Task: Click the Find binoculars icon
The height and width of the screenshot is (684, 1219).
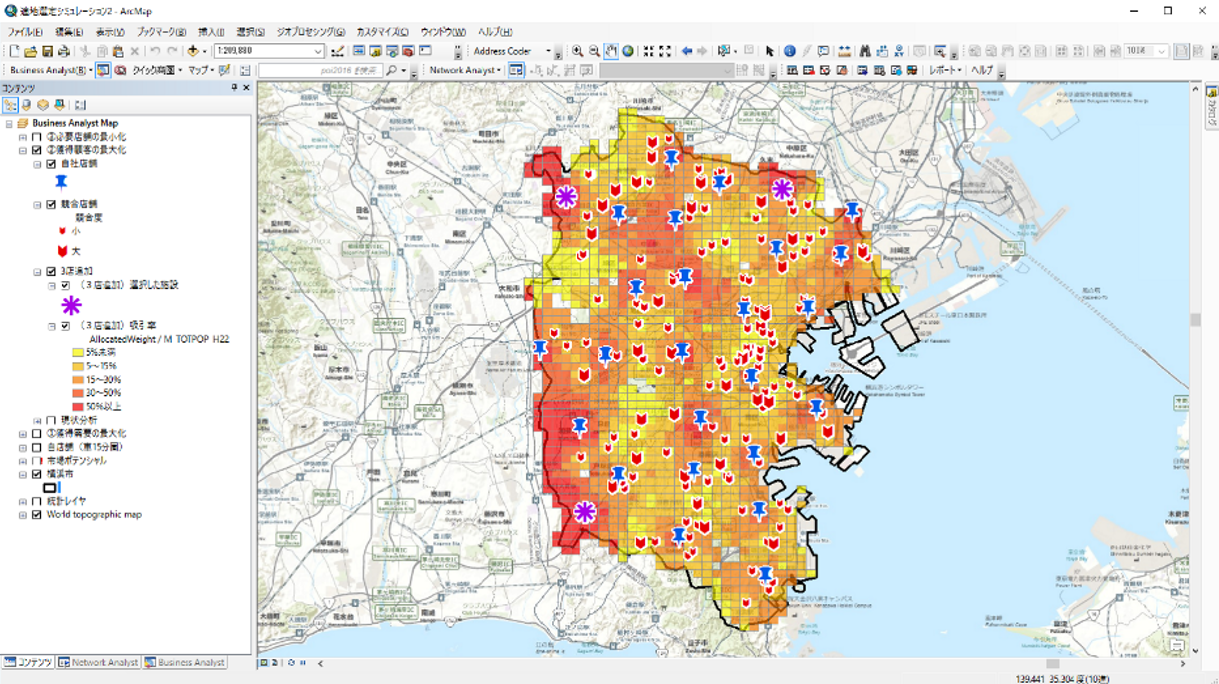Action: tap(865, 51)
